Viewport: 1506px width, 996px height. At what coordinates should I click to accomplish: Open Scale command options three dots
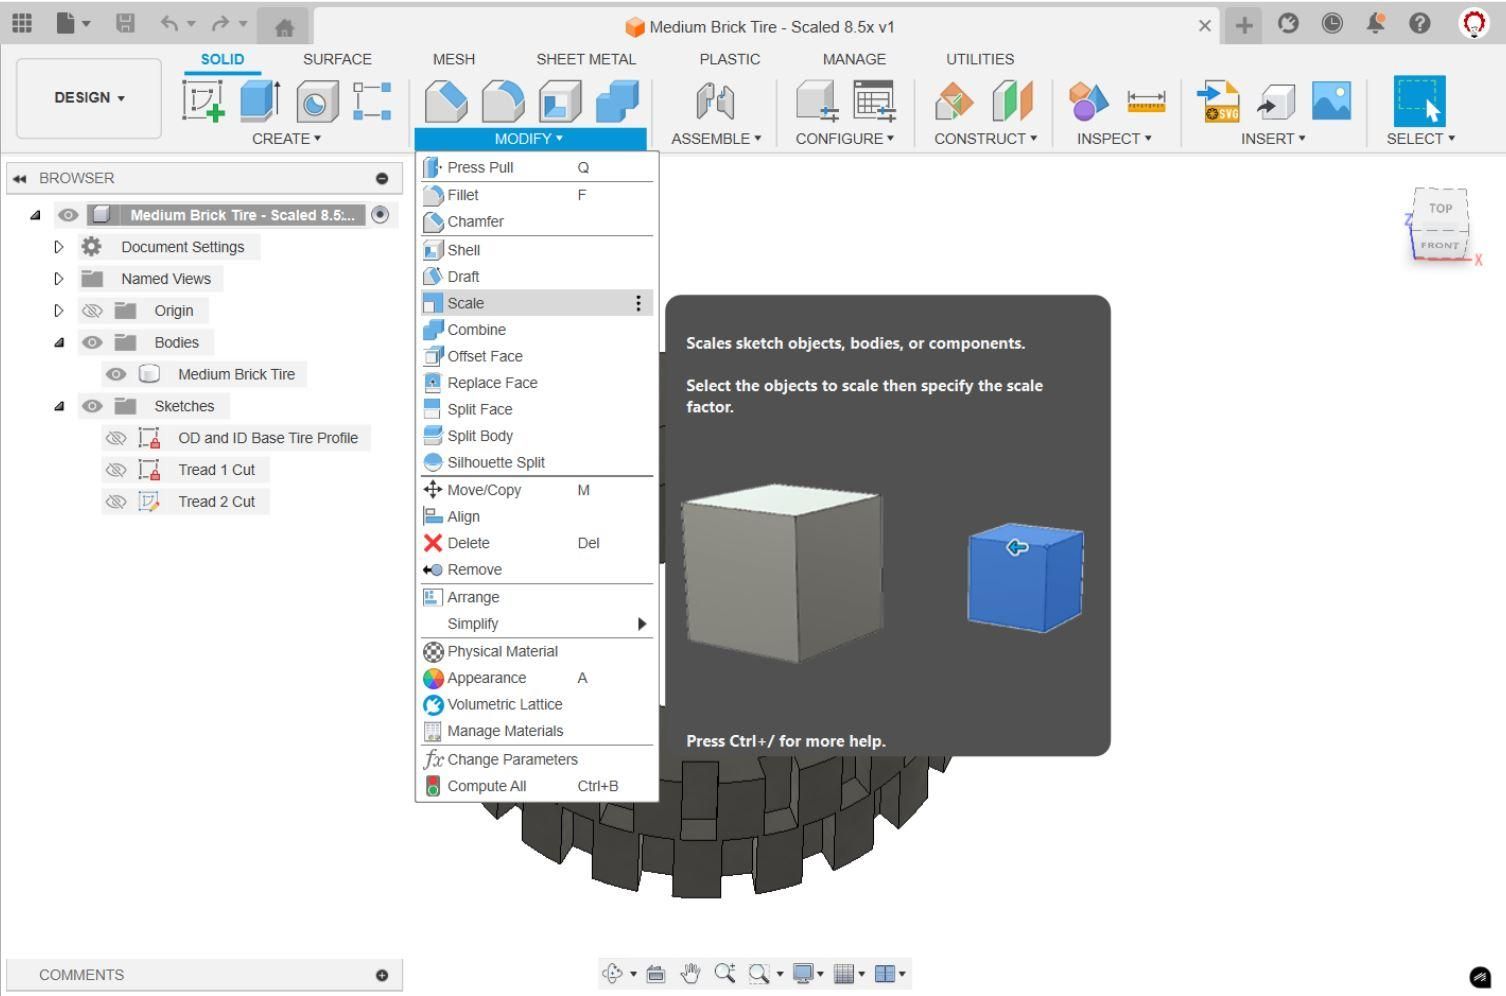point(638,303)
